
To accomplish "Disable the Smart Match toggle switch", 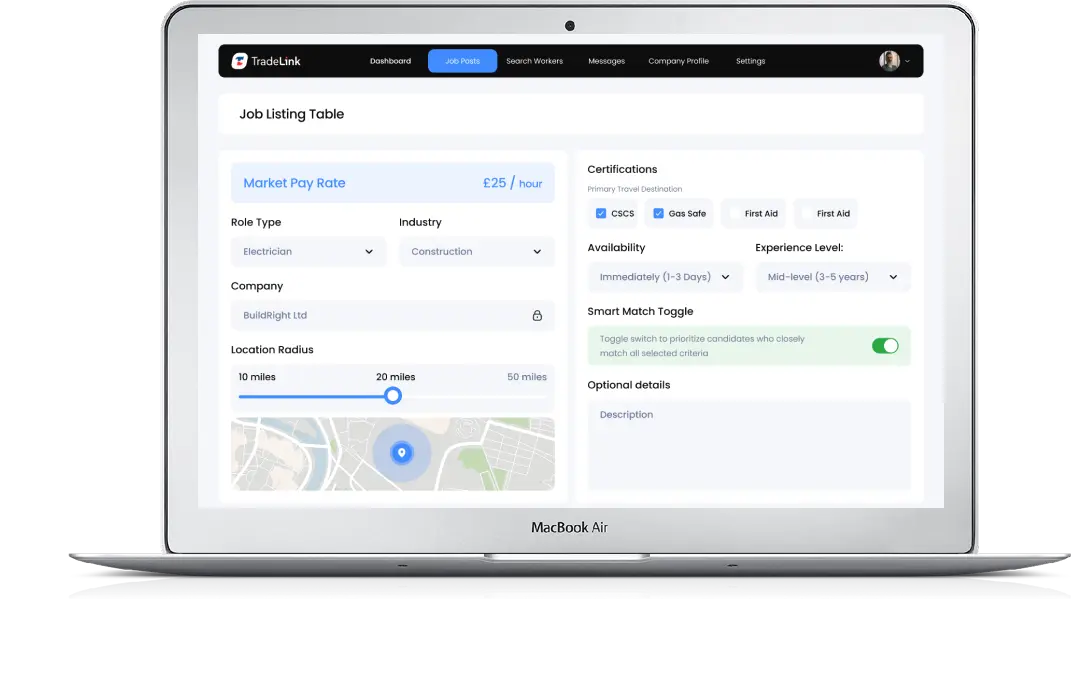I will pyautogui.click(x=885, y=346).
